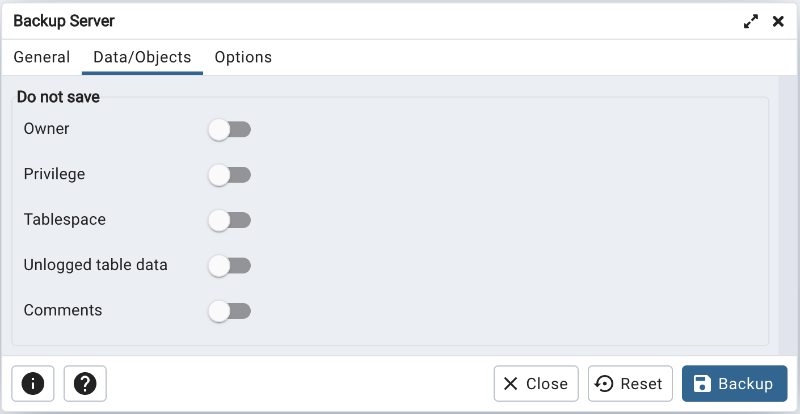The image size is (800, 414).
Task: Click the Backup Server title bar
Action: [350, 21]
